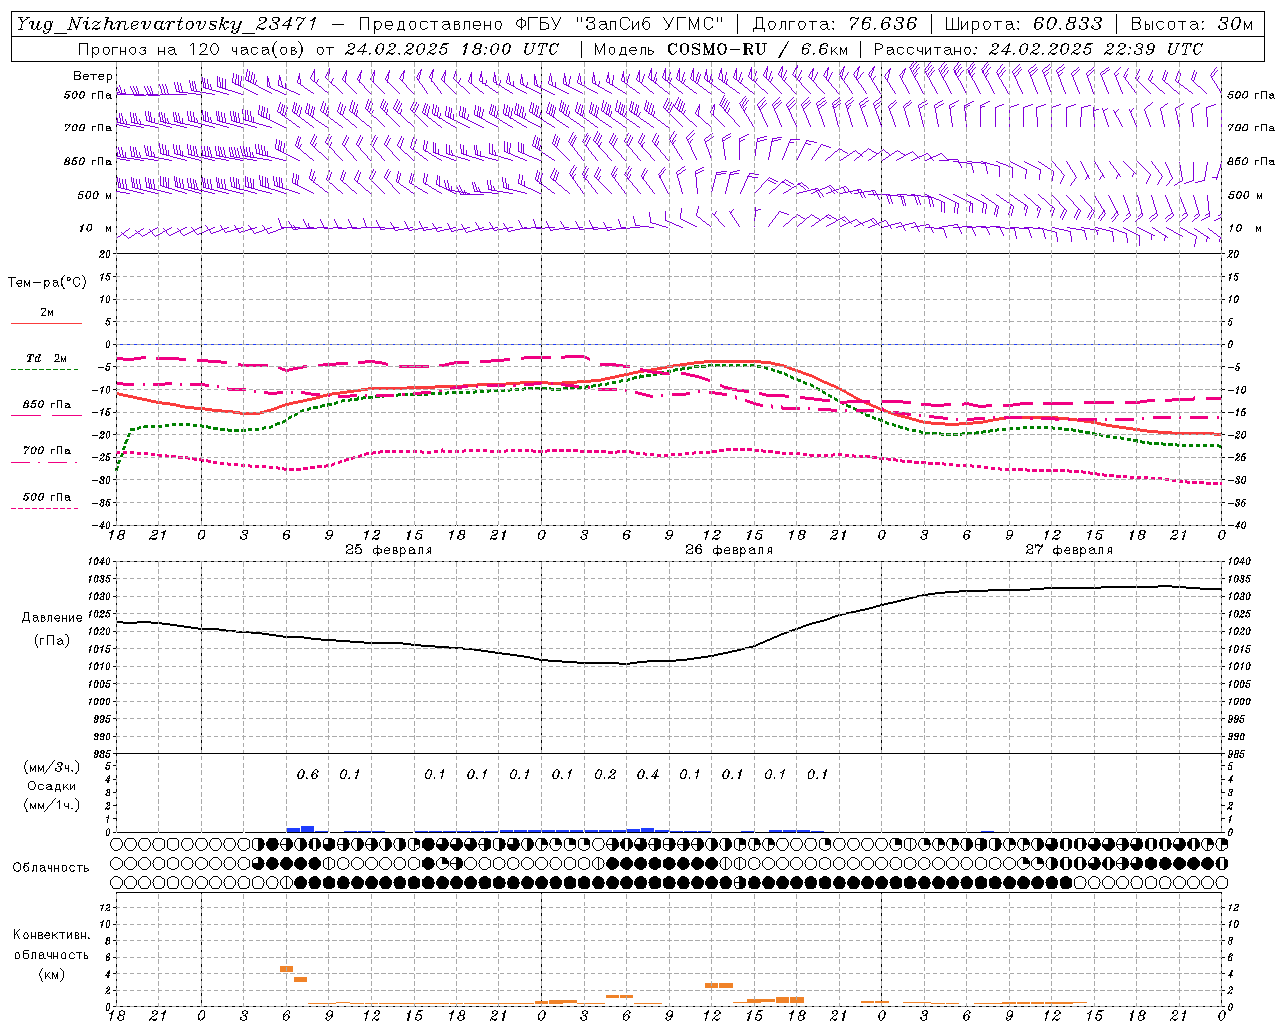Click the '-40' label on left temperature axis
Viewport: 1280px width, 1024px height.
pyautogui.click(x=101, y=525)
